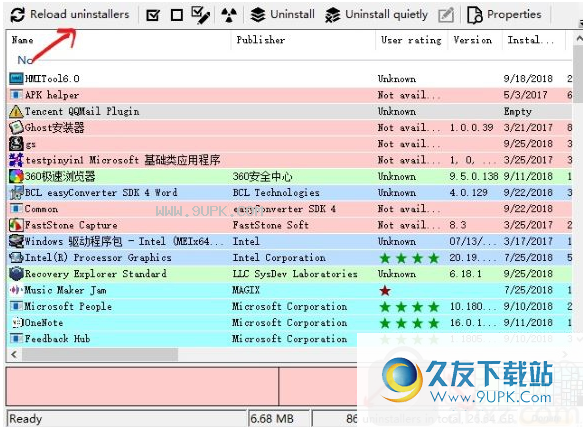Click the Windows driver package Intel icon
583x427 pixels.
(x=16, y=241)
